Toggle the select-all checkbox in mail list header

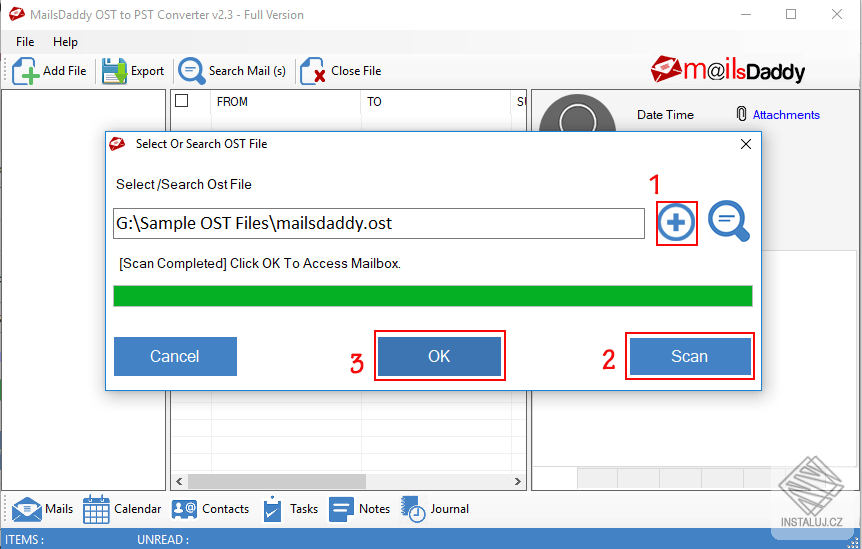coord(181,101)
